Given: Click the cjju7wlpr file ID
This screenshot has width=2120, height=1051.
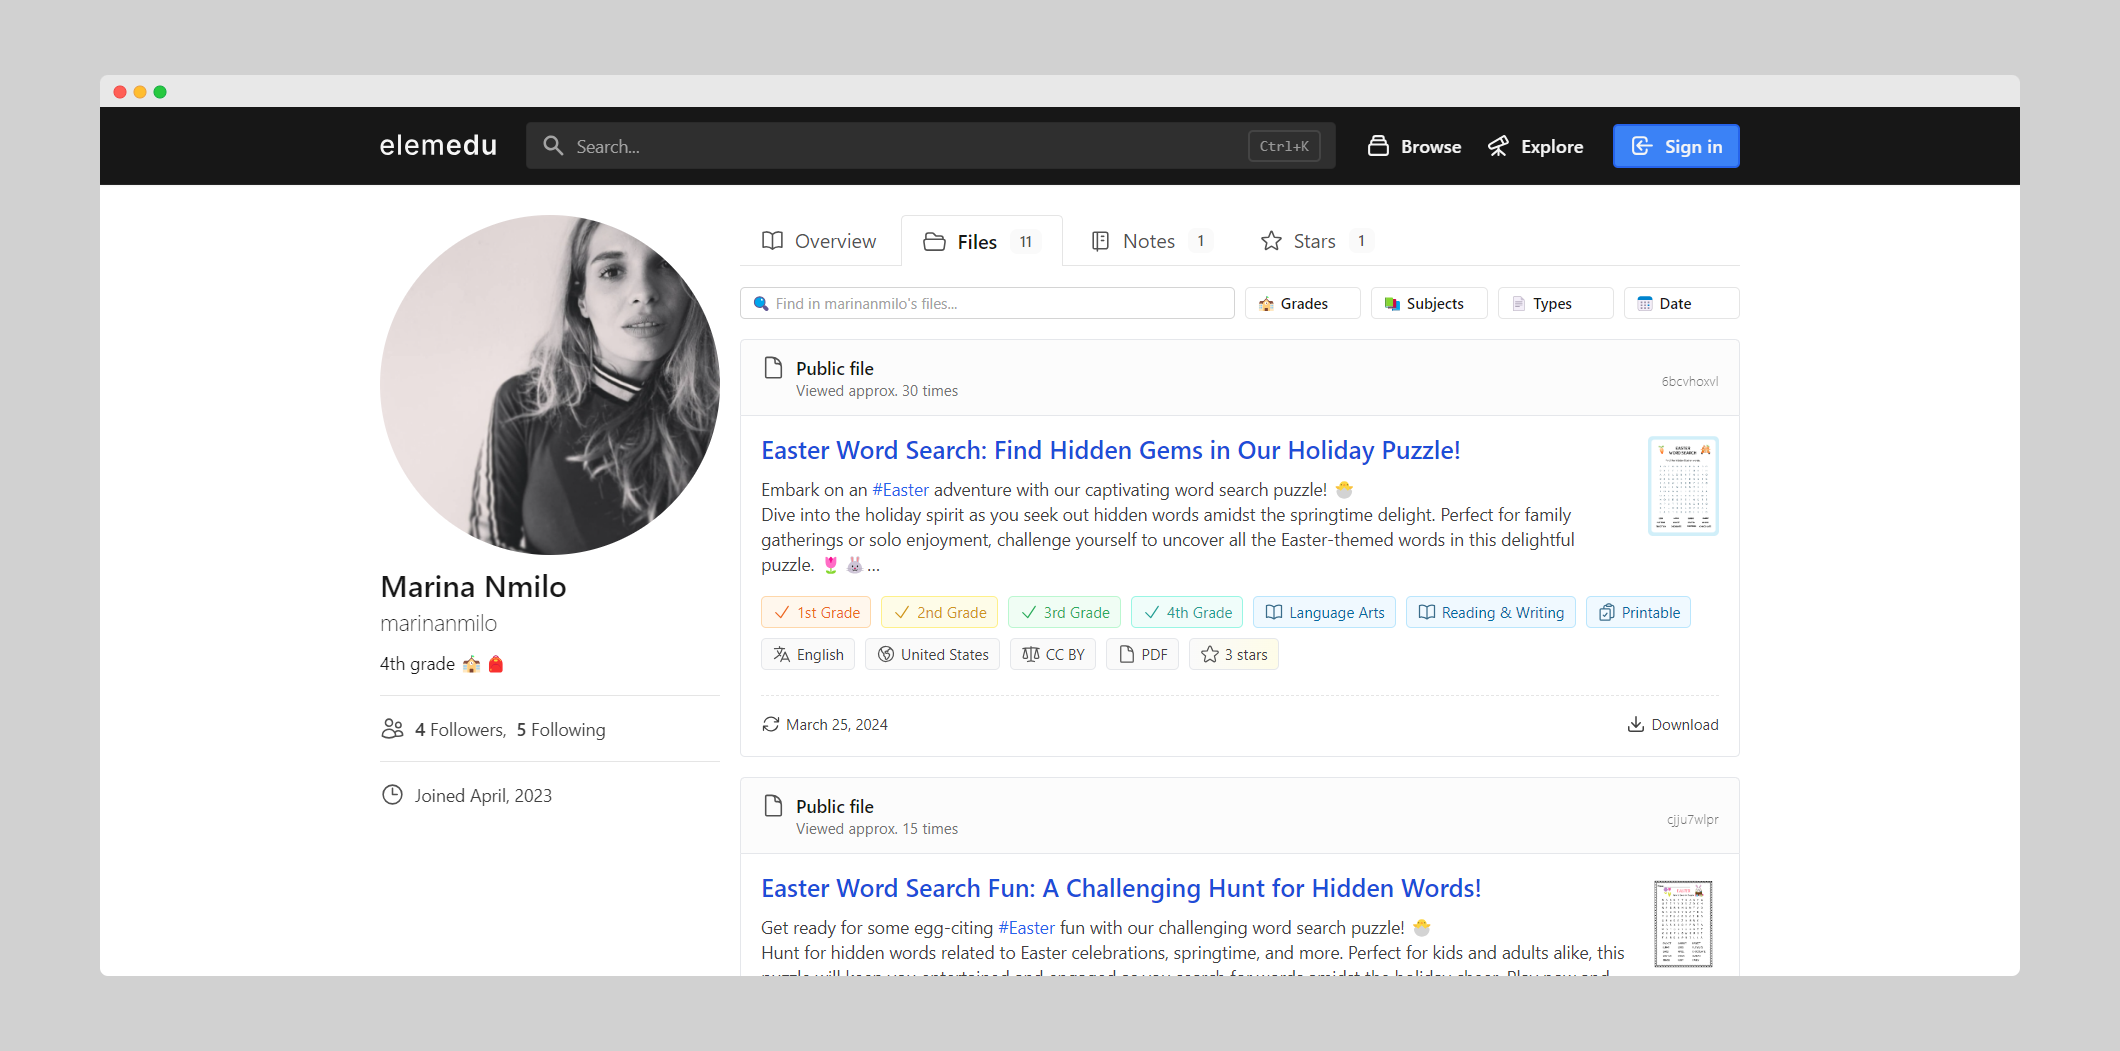Looking at the screenshot, I should [1692, 819].
